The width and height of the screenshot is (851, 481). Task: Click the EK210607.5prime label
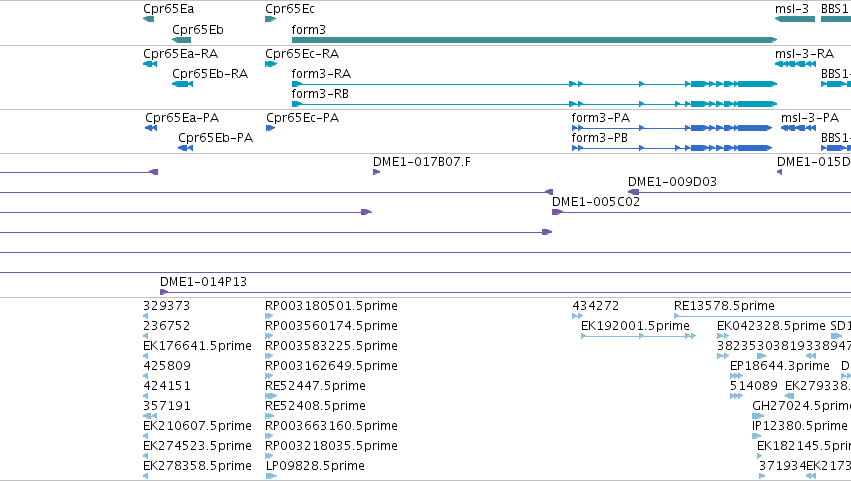(x=198, y=426)
